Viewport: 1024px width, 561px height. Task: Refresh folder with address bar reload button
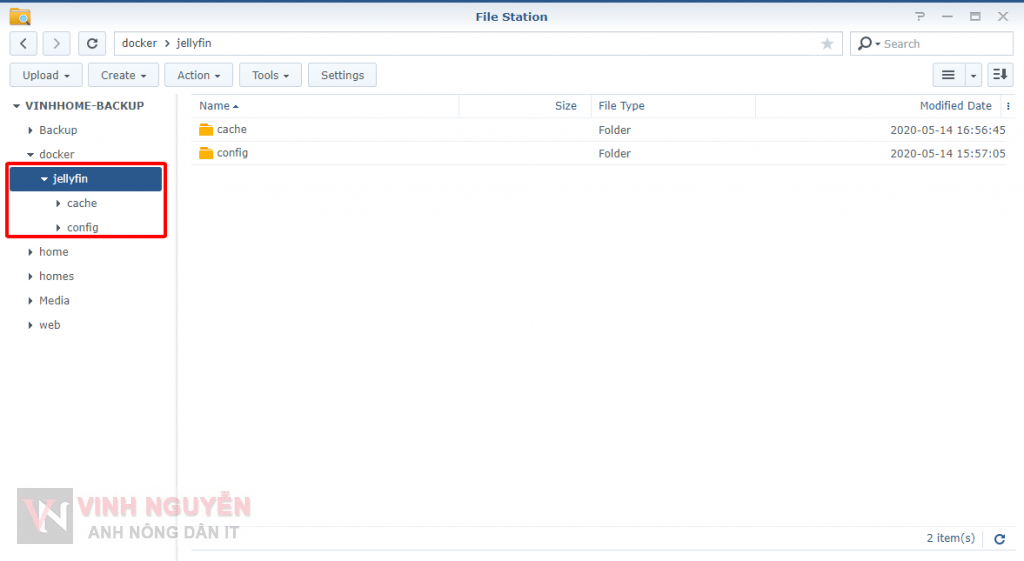tap(92, 44)
